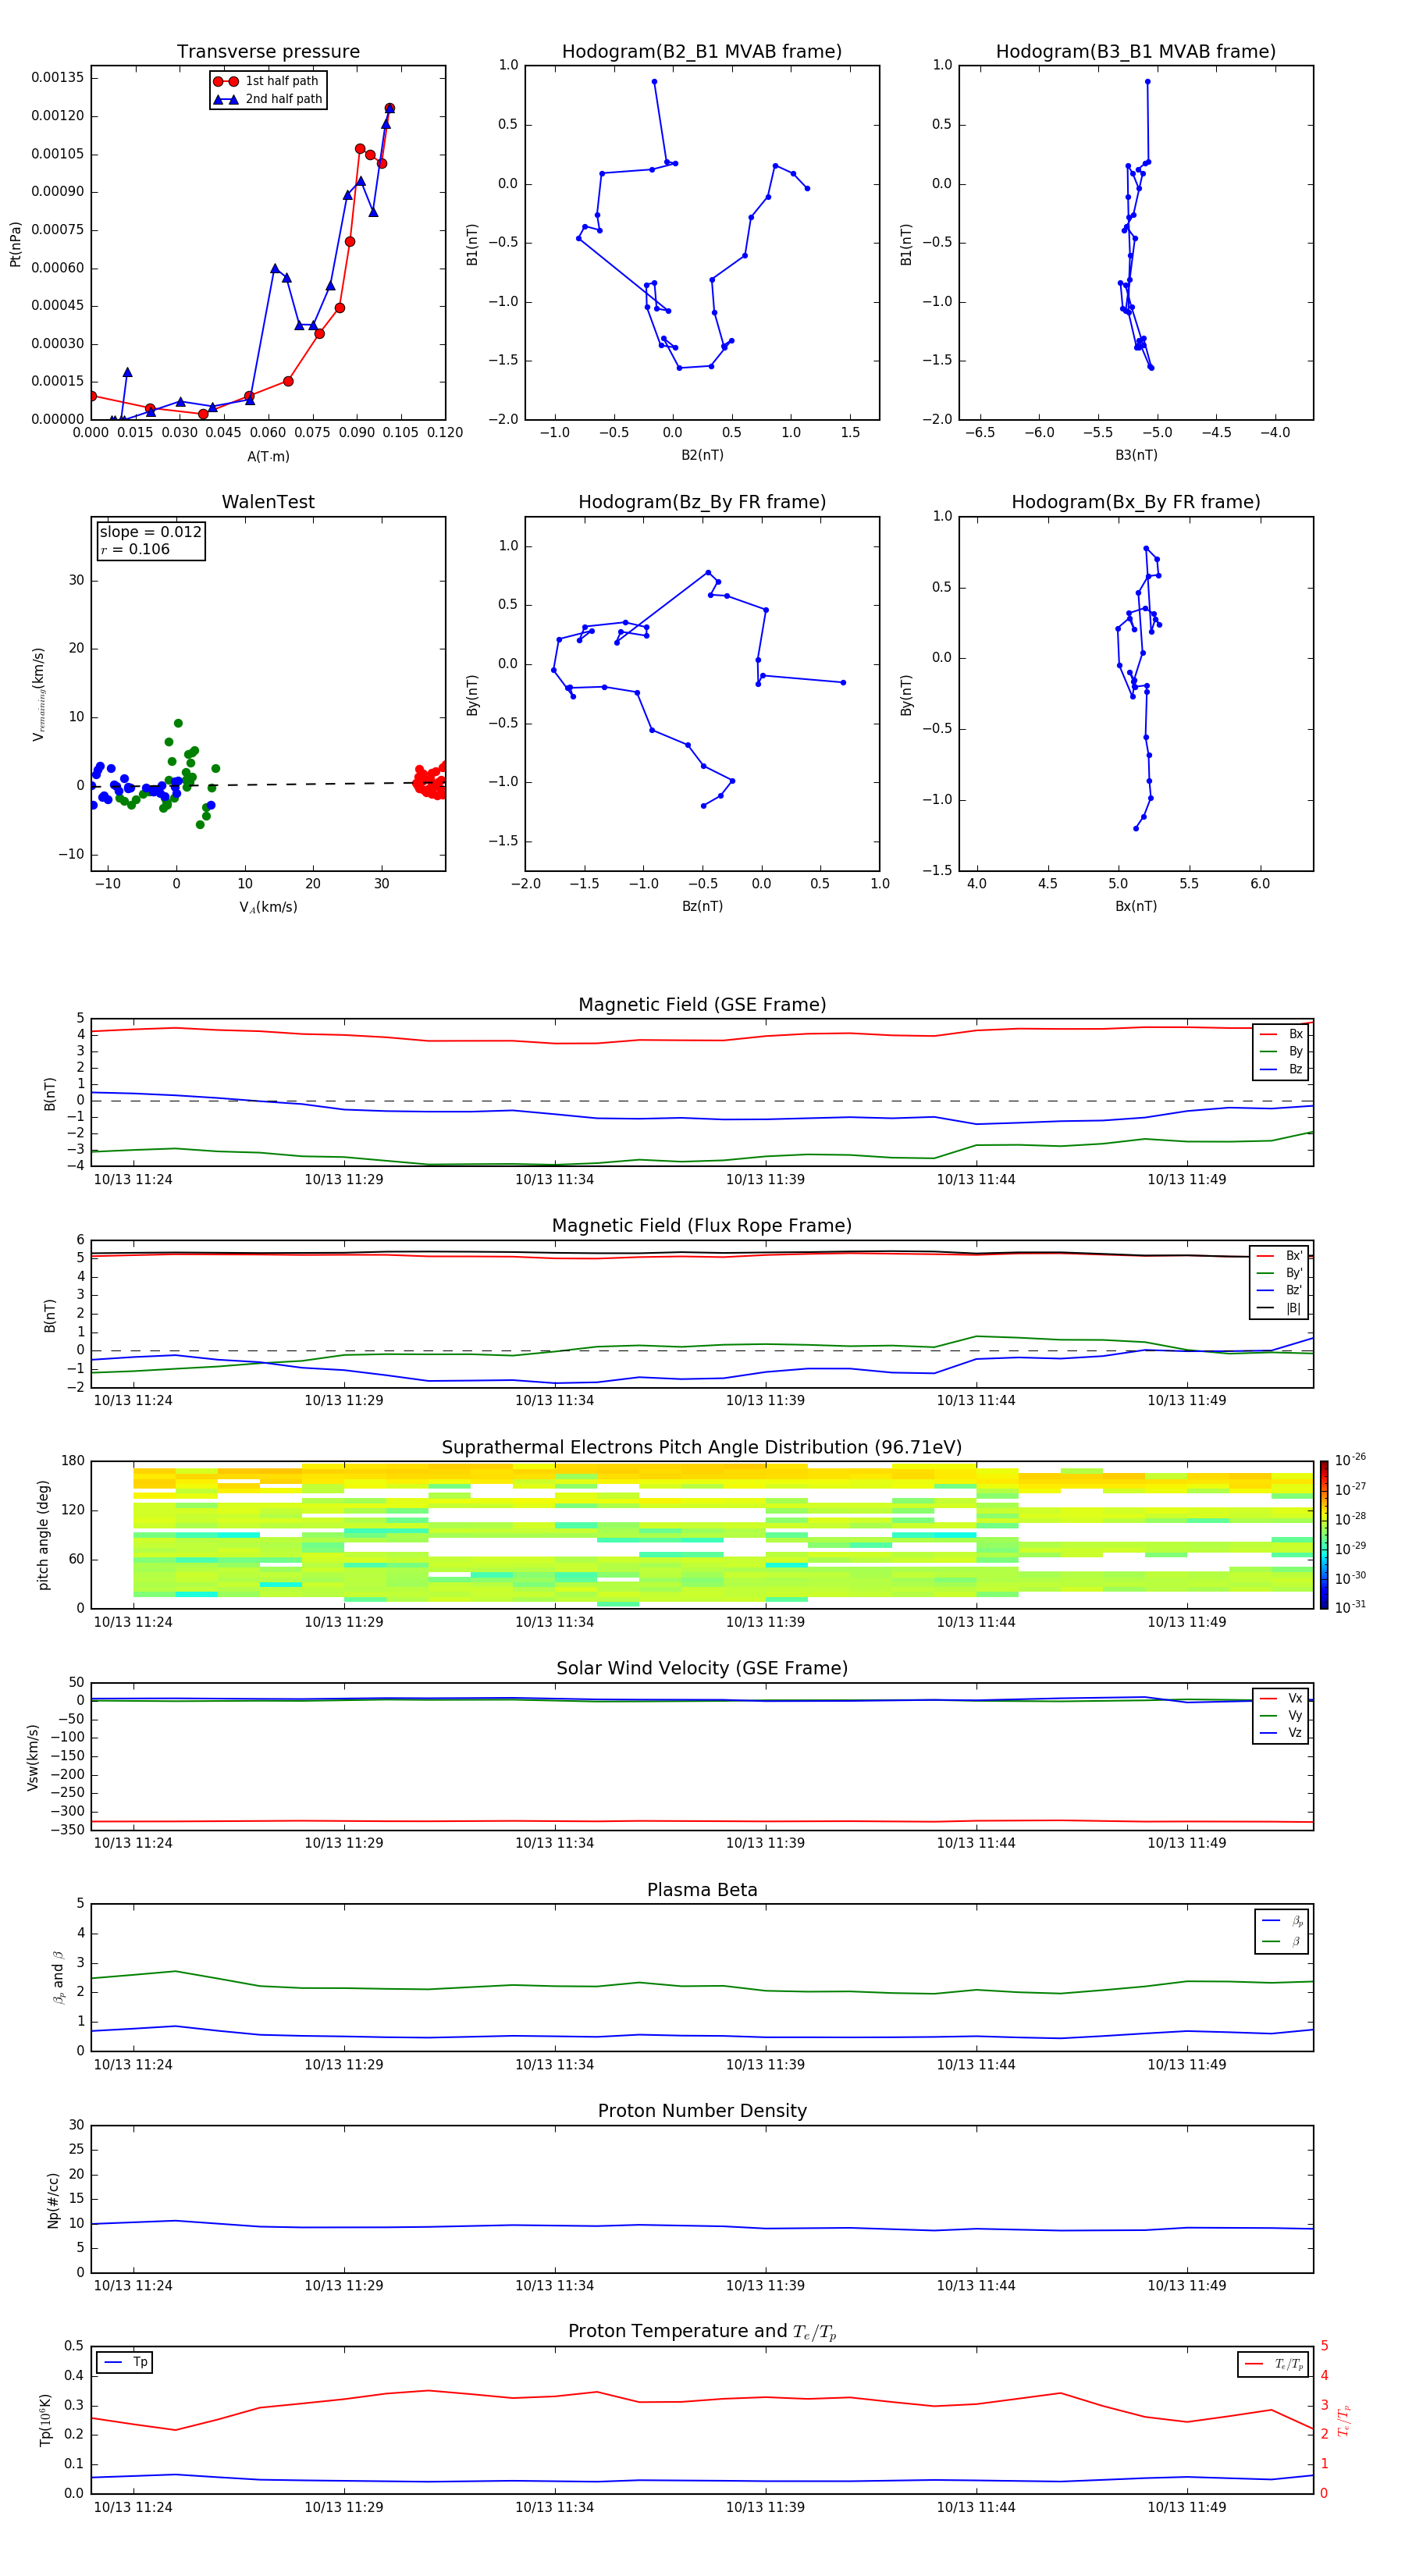Viewport: 1405px width, 2576px height.
Task: Click the "Vsw(km/s)" axis label
Action: 32,1757
